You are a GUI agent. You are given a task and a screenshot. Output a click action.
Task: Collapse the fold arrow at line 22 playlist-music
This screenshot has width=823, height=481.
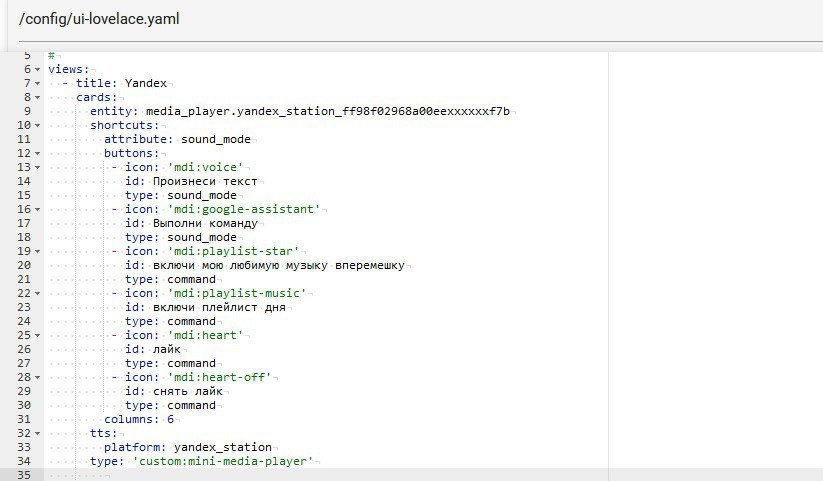37,294
